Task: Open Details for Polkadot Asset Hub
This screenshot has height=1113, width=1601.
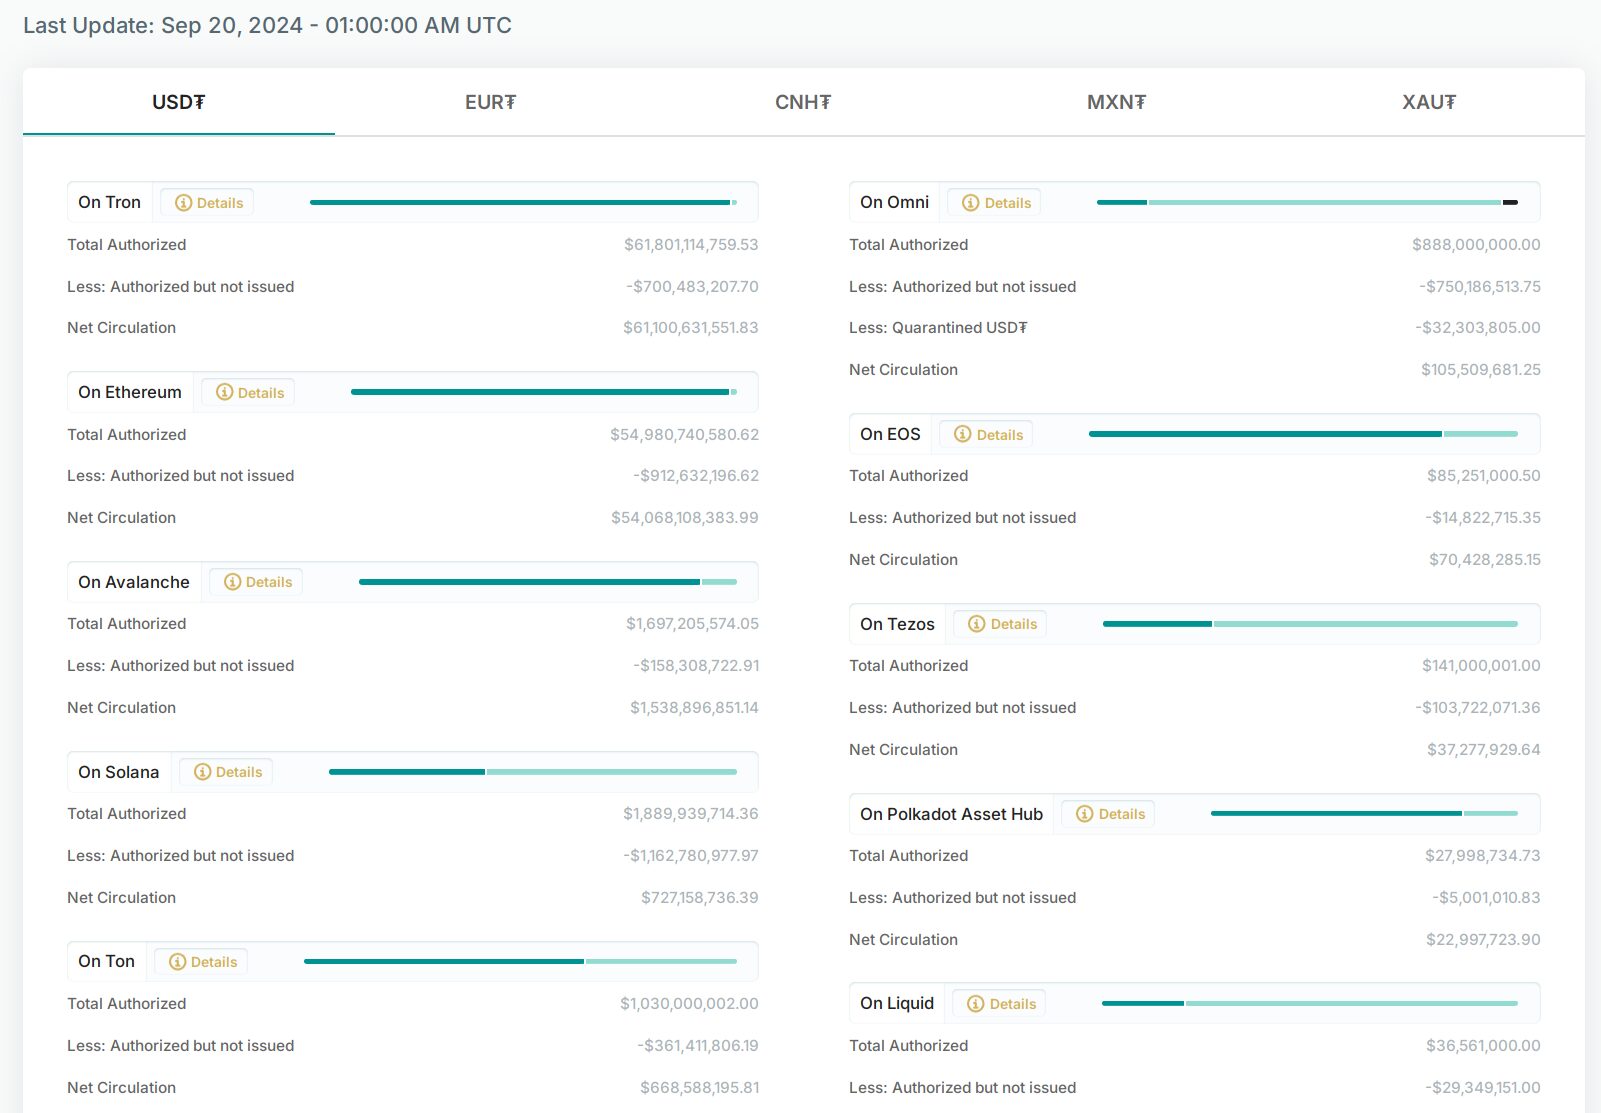Action: [1108, 814]
